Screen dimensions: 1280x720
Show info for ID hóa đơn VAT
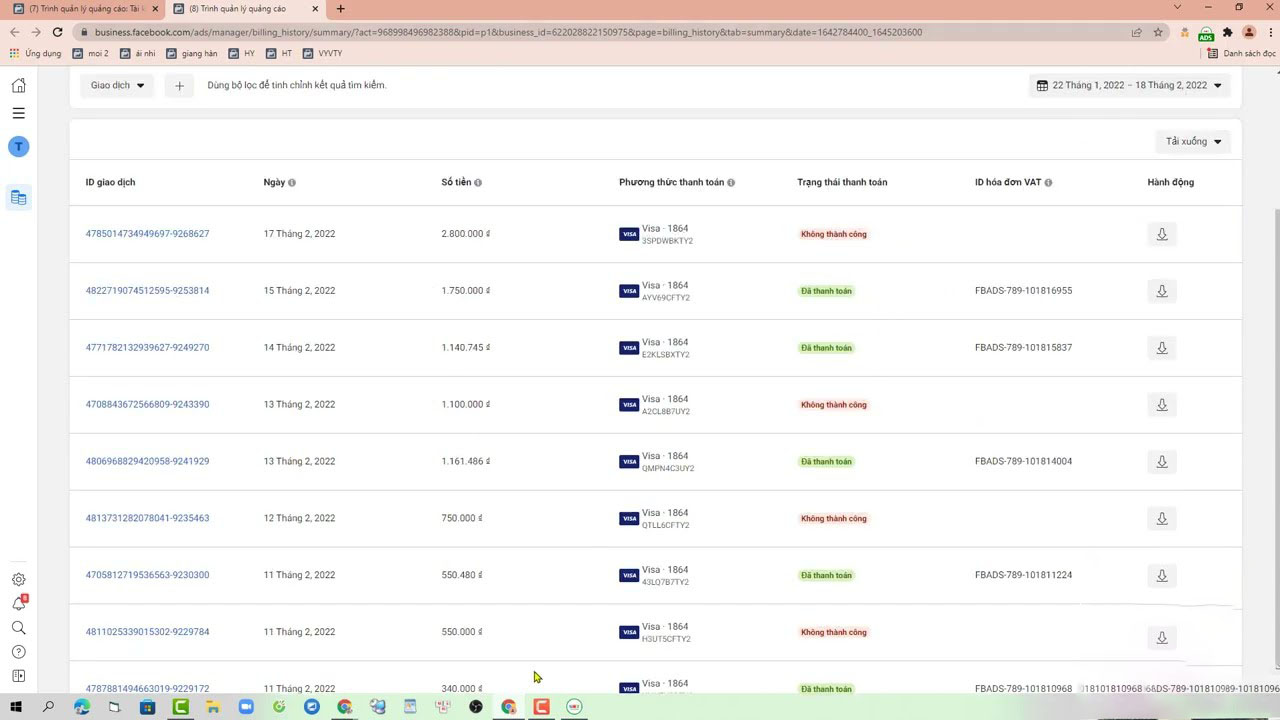[x=1048, y=183]
